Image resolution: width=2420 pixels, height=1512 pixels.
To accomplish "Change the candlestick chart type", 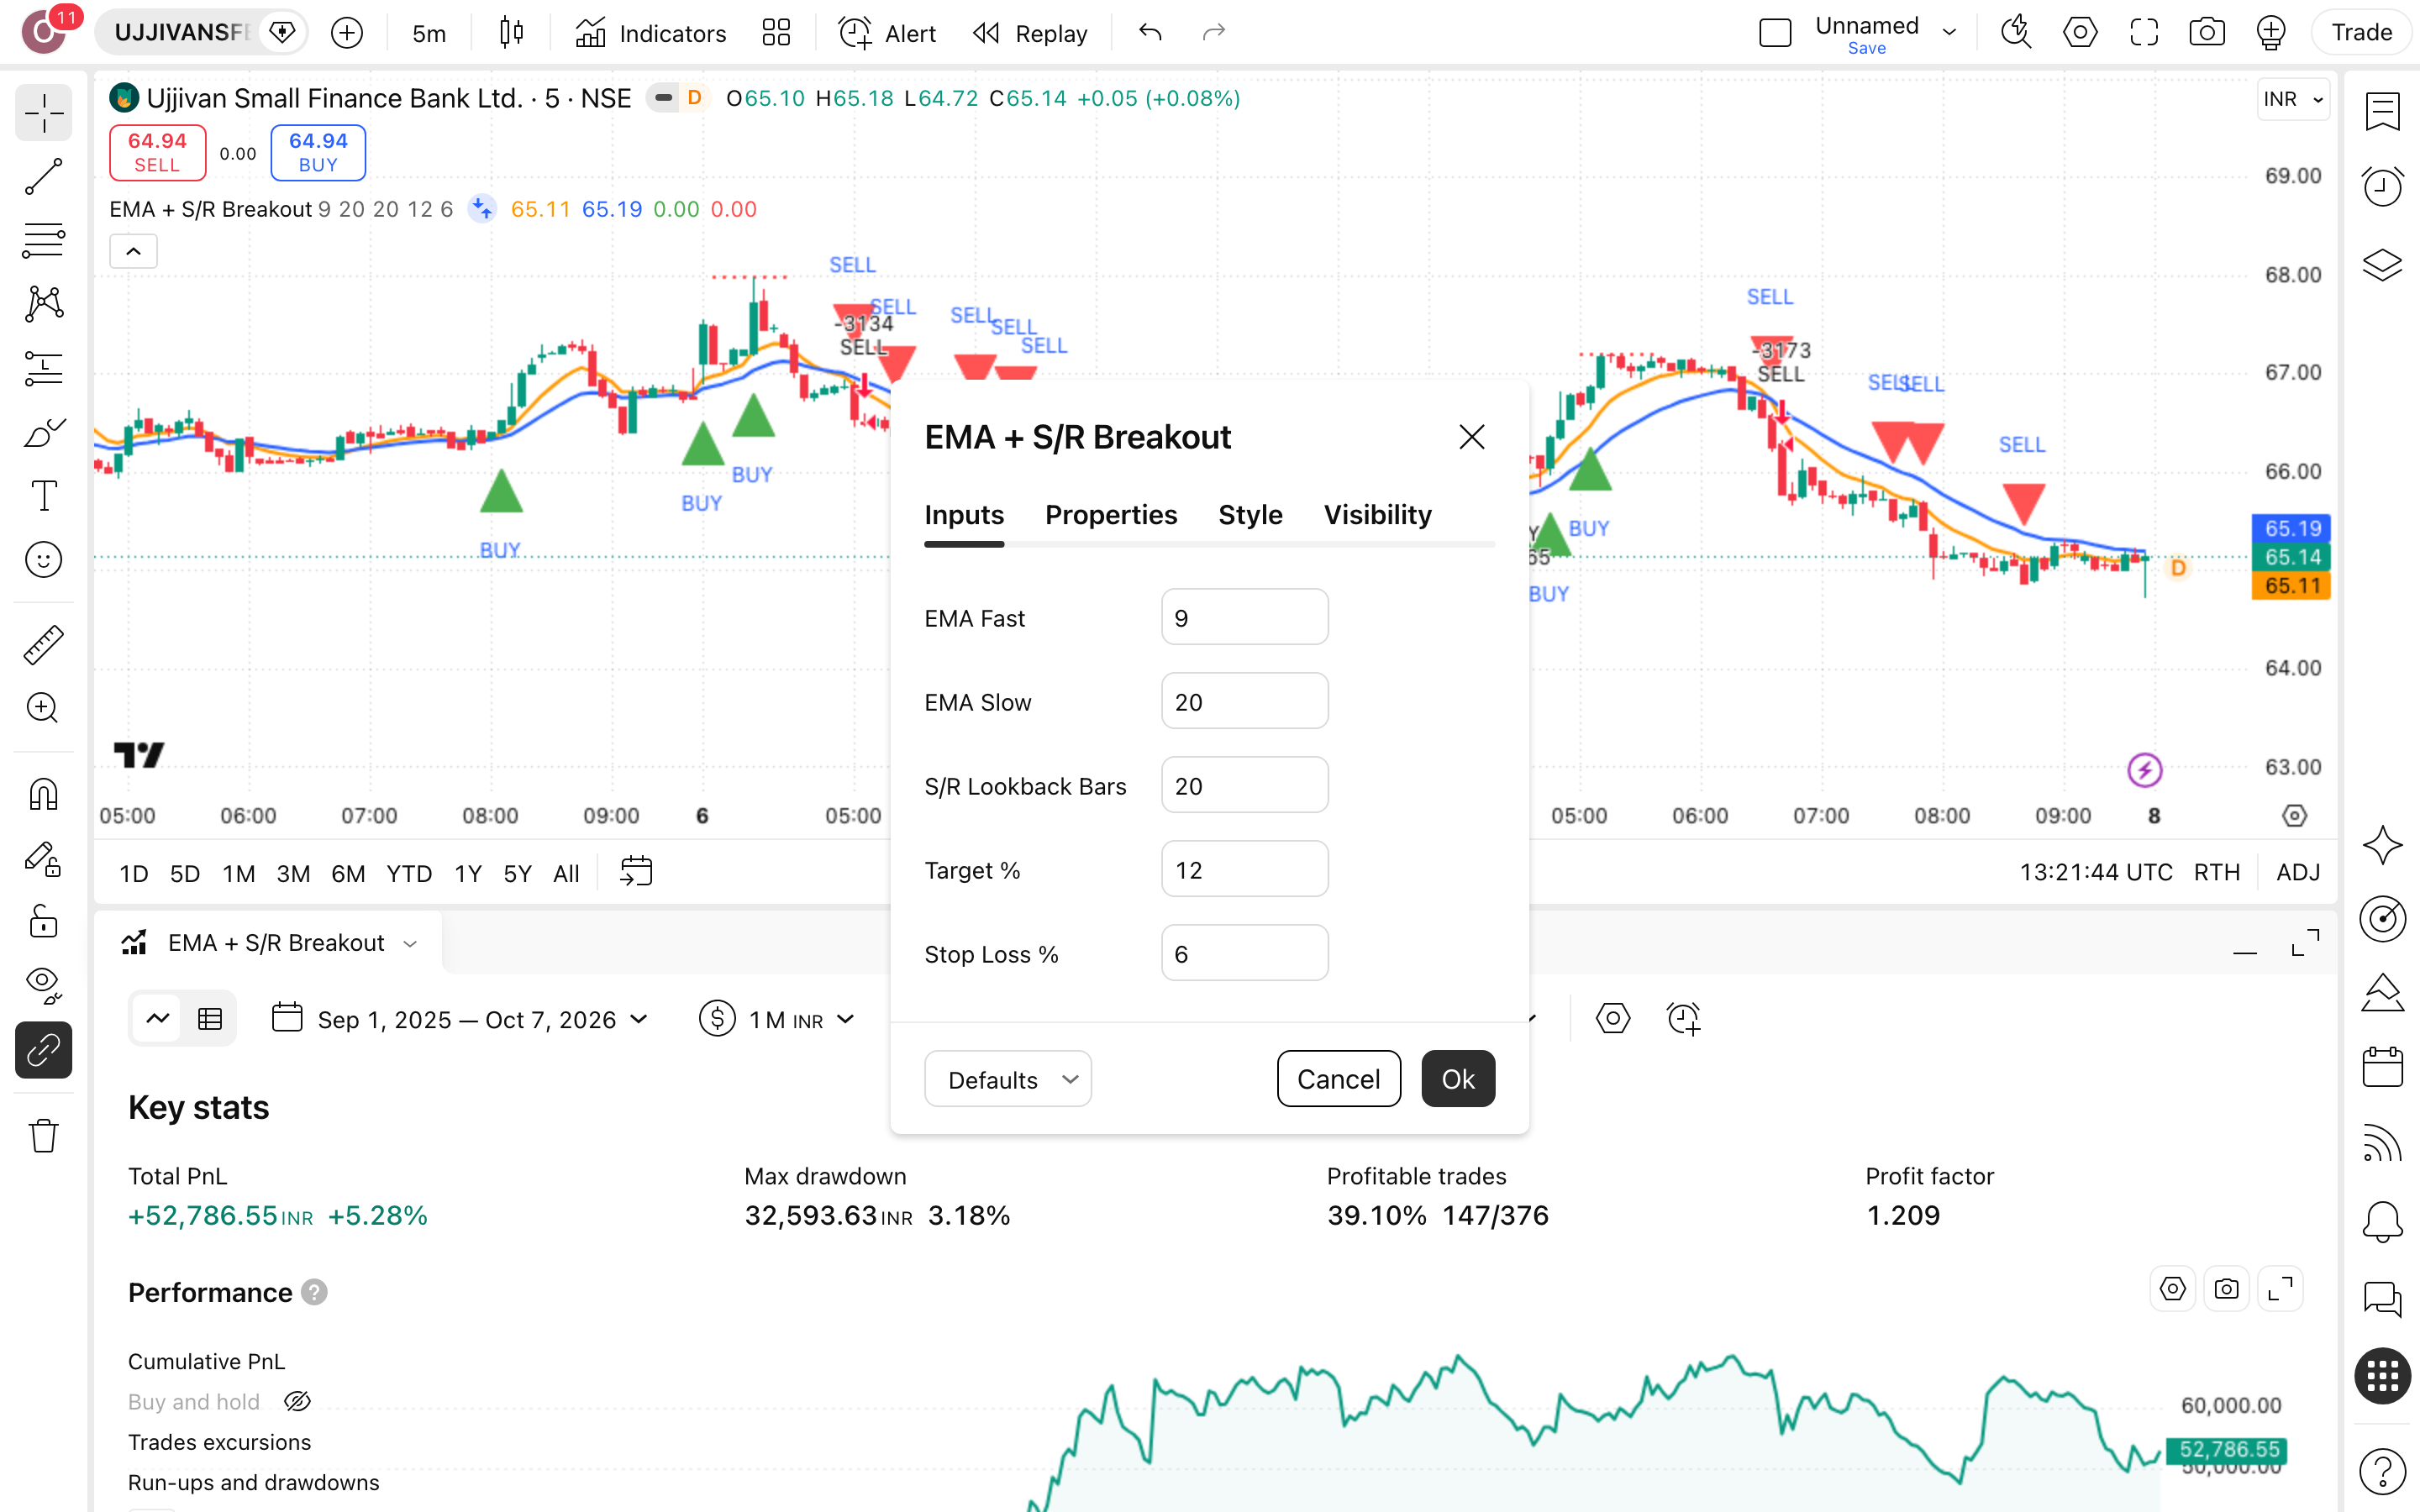I will coord(511,33).
